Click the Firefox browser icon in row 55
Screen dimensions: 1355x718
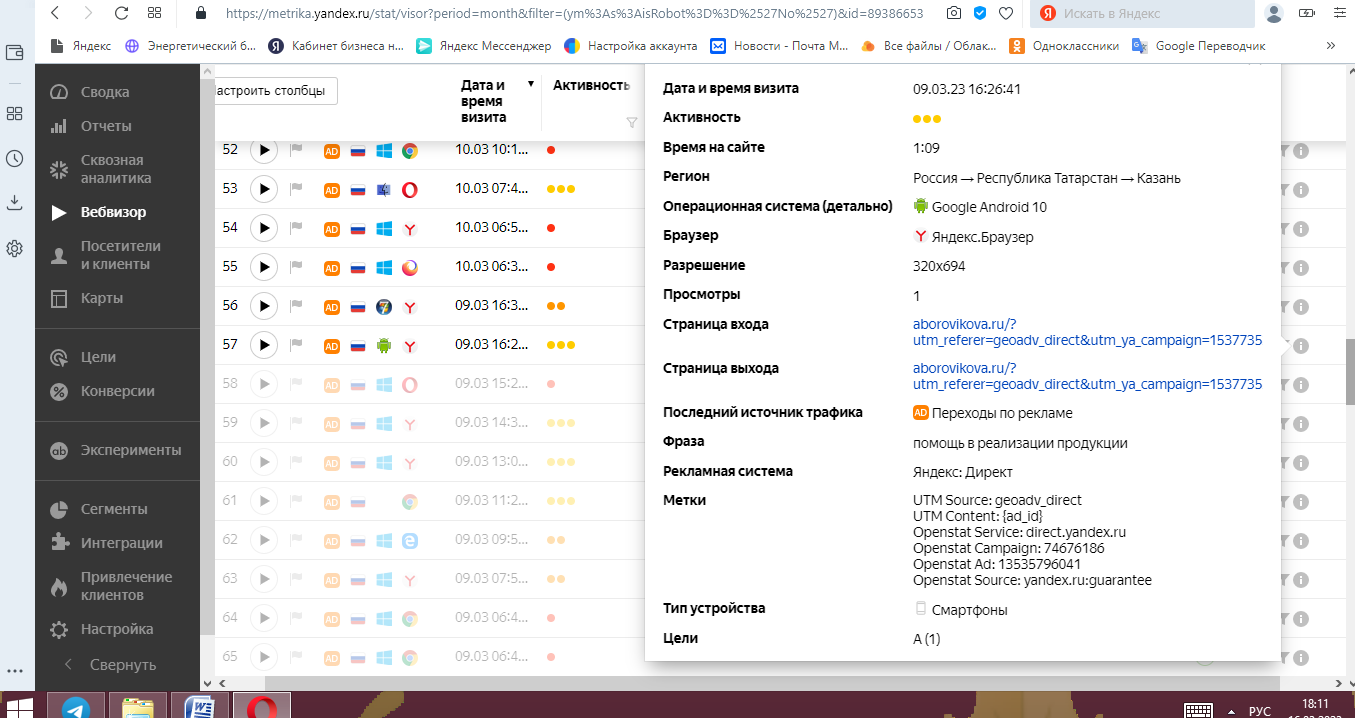pyautogui.click(x=409, y=268)
